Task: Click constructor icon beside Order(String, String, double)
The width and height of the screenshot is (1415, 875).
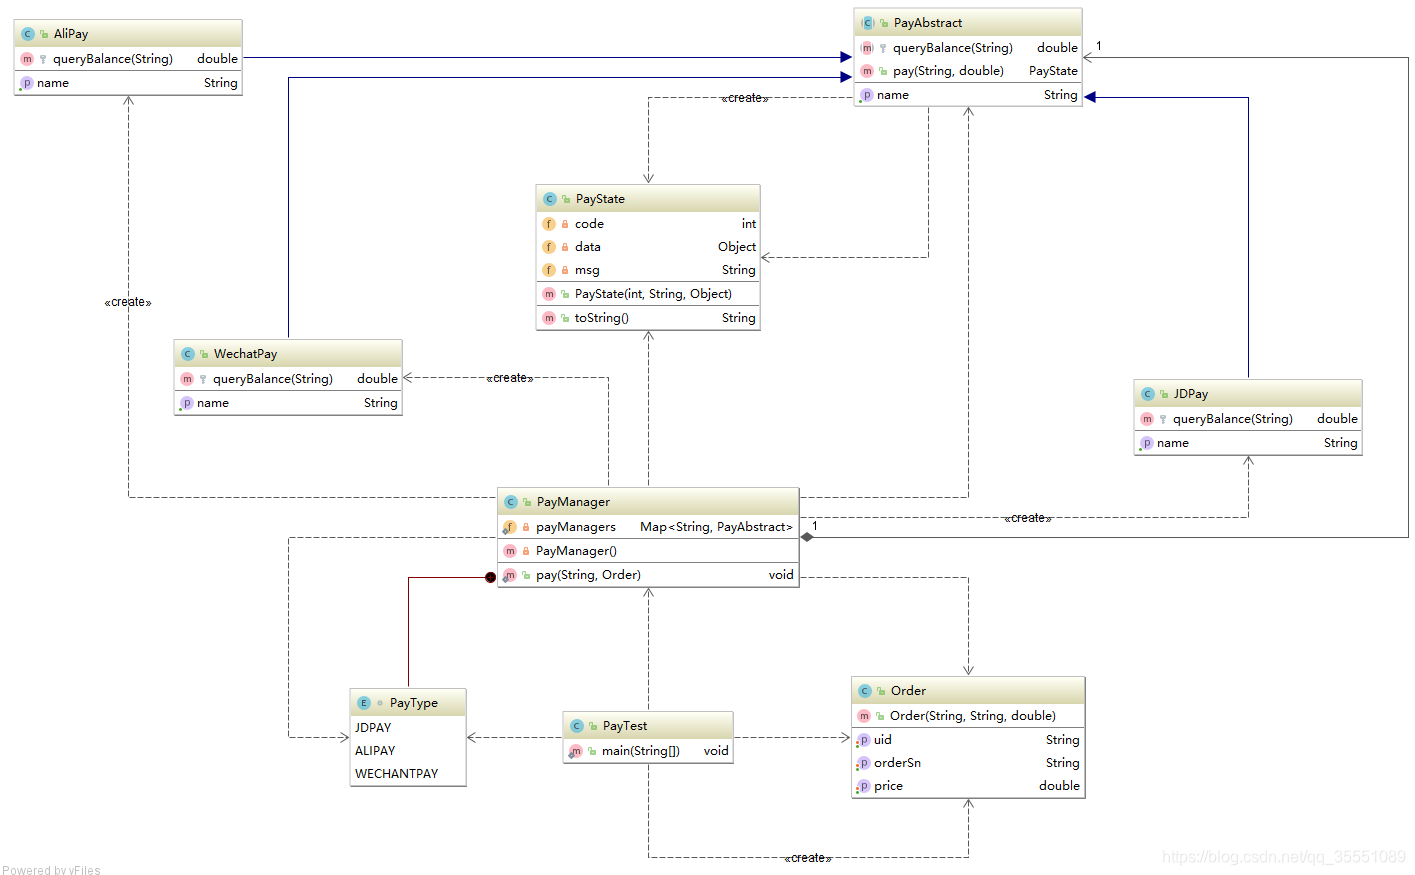Action: (x=864, y=716)
